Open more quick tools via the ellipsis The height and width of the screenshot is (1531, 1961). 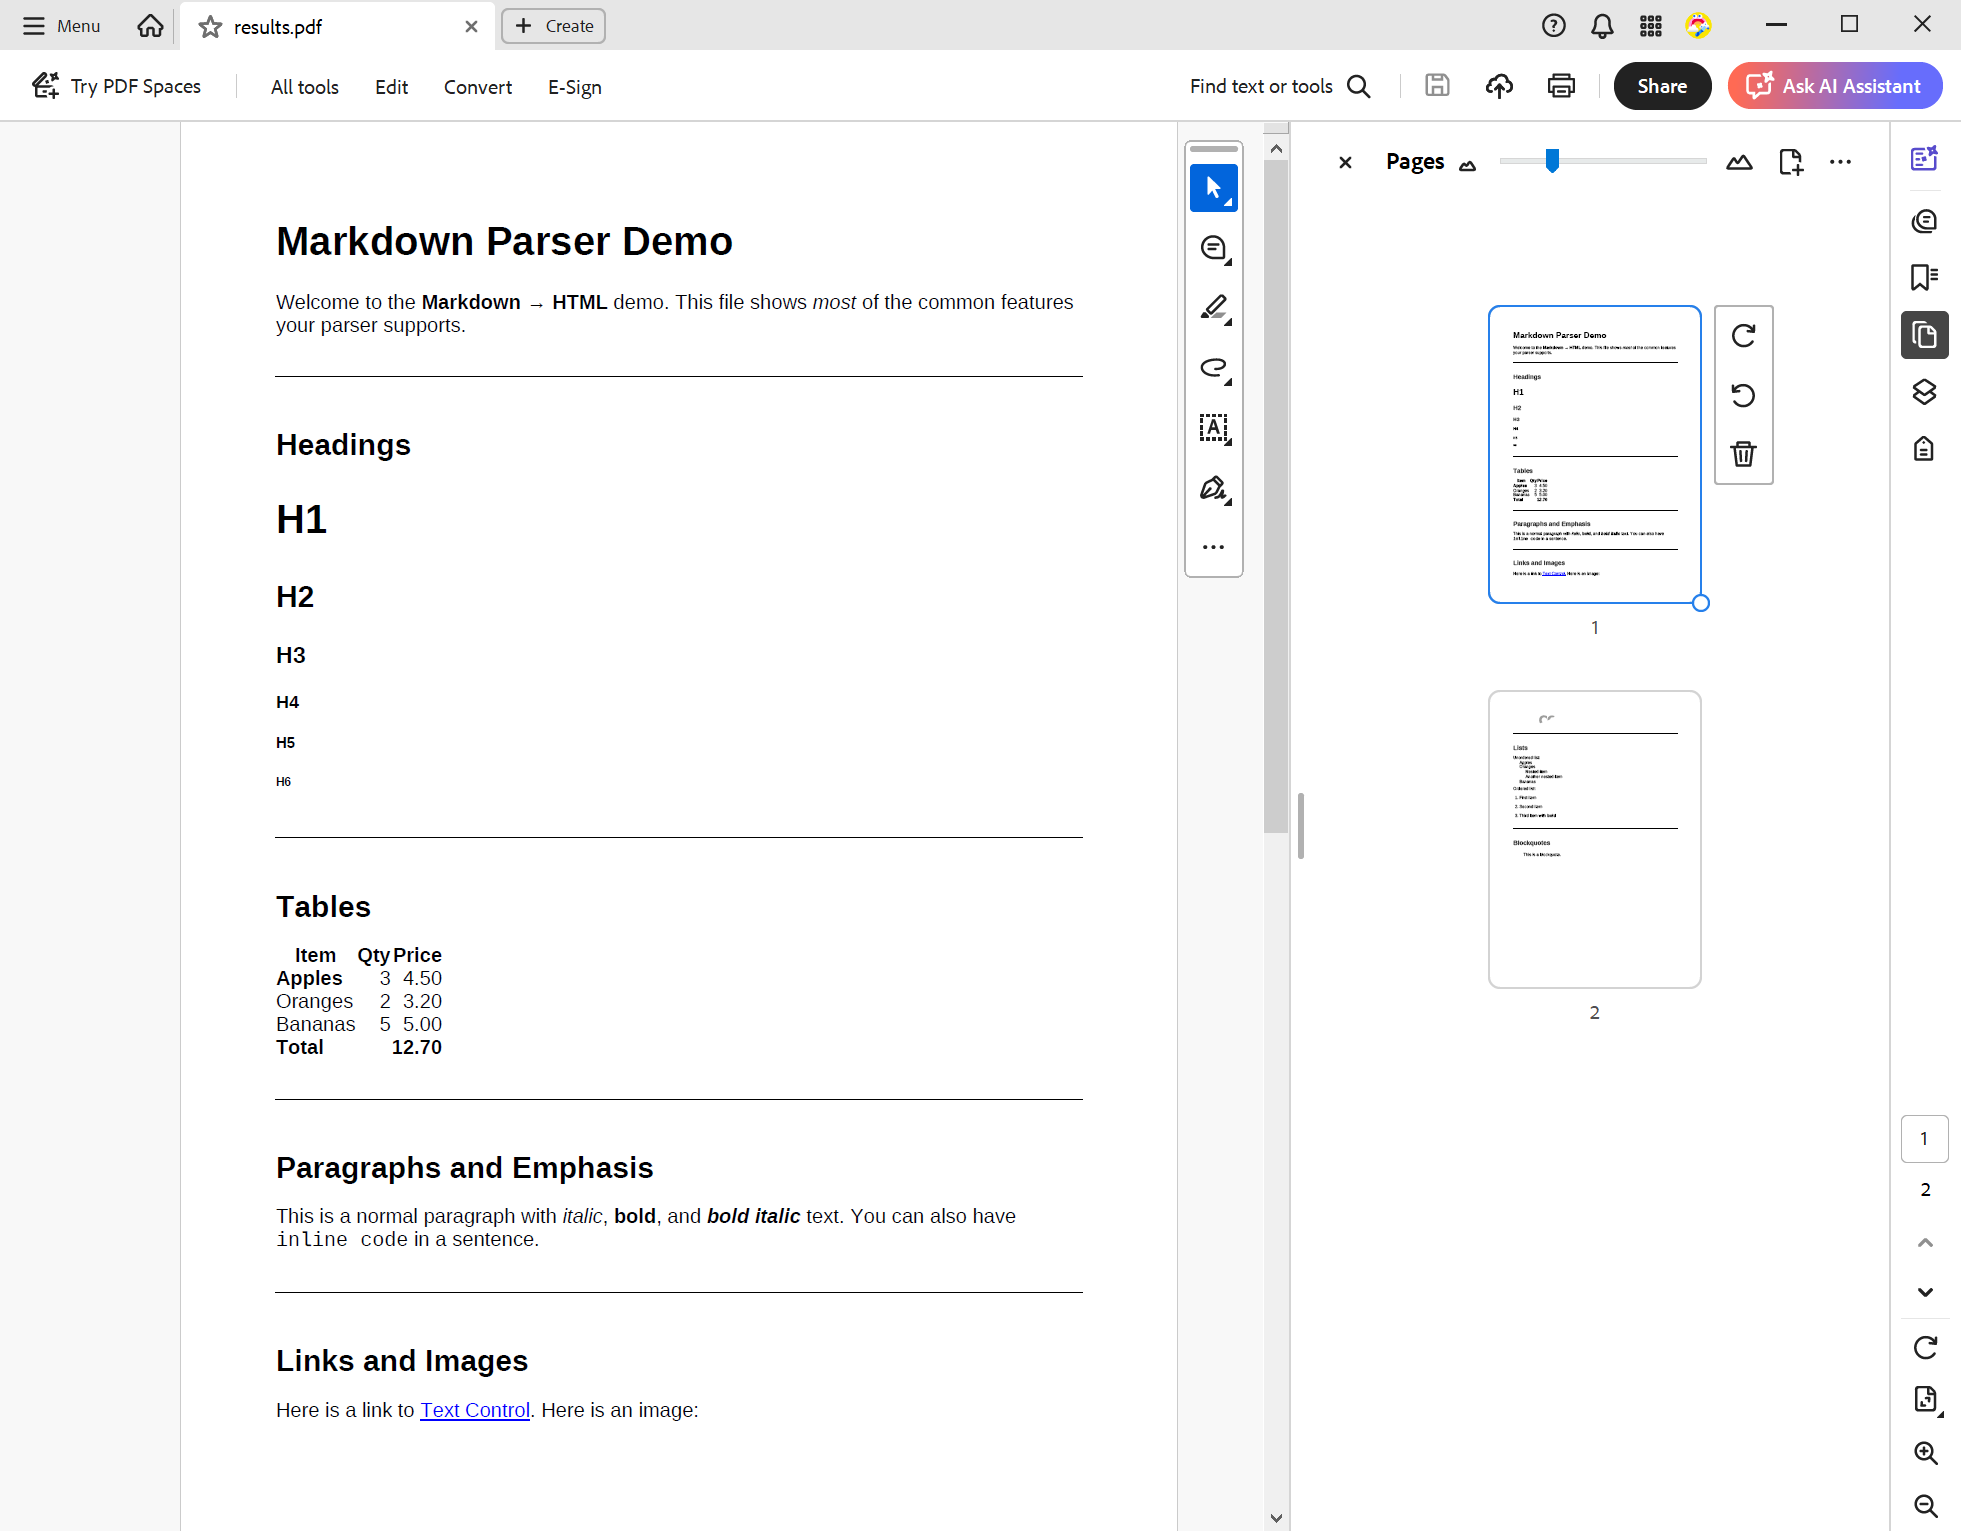point(1214,546)
